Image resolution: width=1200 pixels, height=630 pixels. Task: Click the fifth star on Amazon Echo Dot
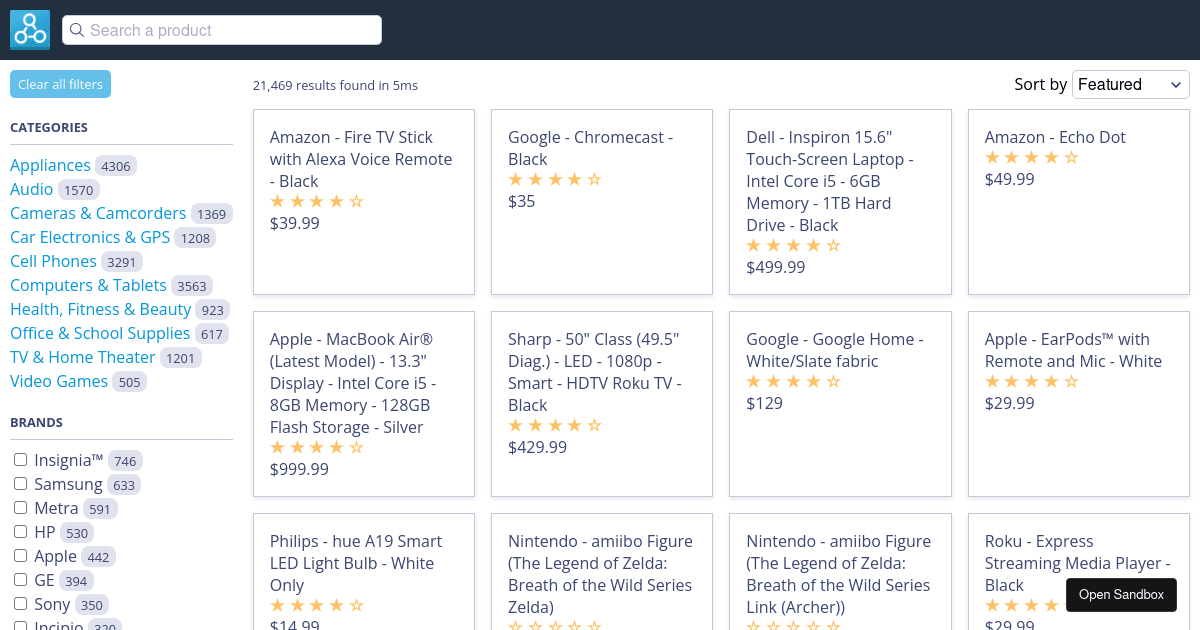click(x=1072, y=157)
